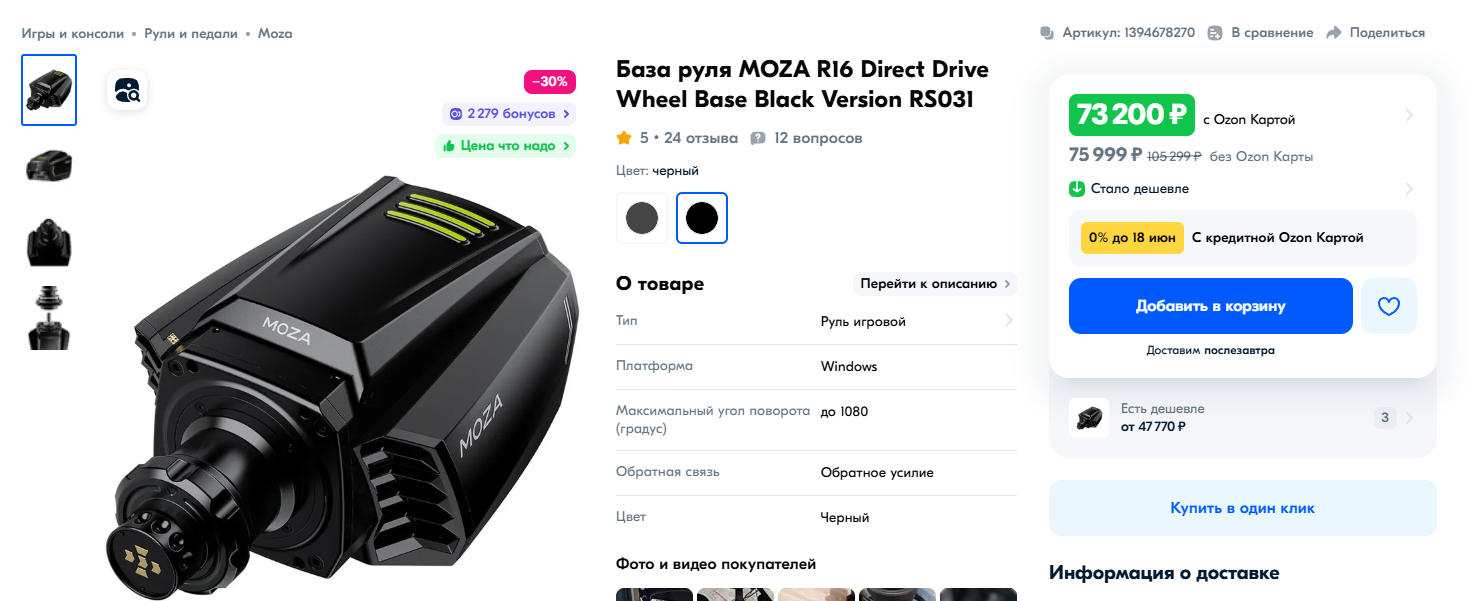Image resolution: width=1478 pixels, height=601 pixels.
Task: Click the visual search icon over product image
Action: click(127, 91)
